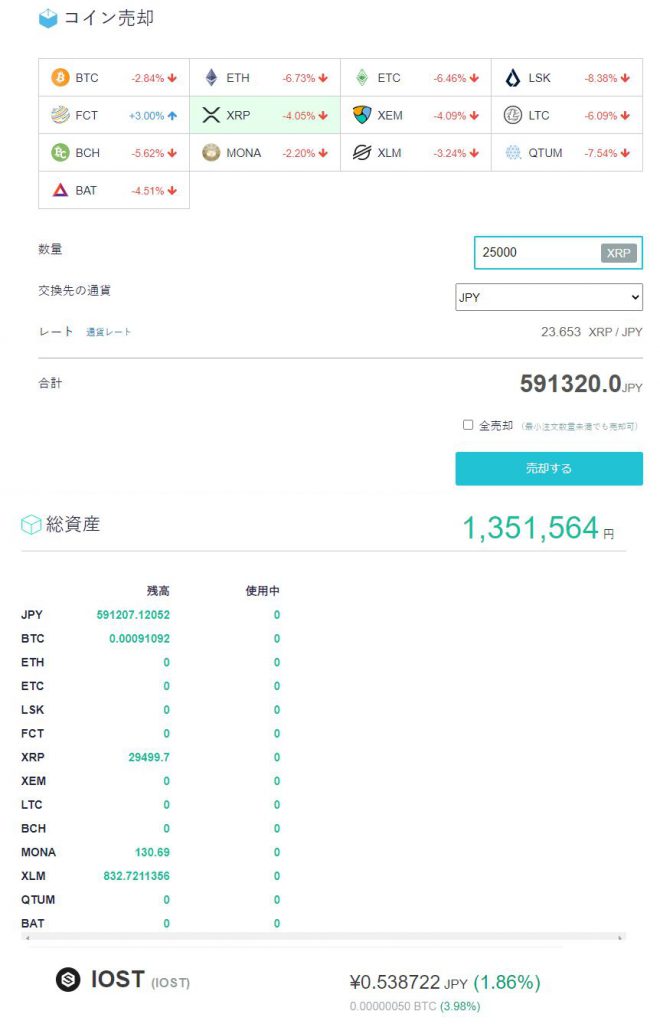Open the 通貨レート rate link
Viewport: 660px width, 1024px height.
tap(108, 332)
